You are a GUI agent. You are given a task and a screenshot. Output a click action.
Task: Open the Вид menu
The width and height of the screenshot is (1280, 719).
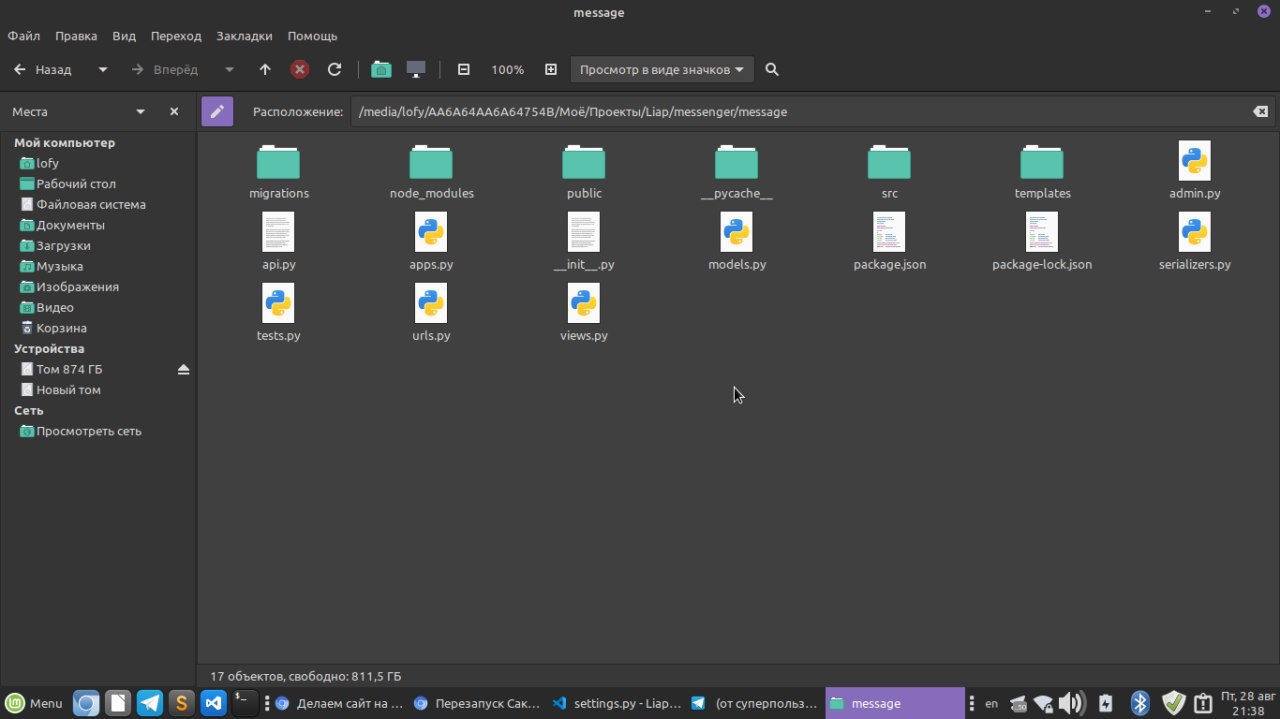tap(124, 36)
